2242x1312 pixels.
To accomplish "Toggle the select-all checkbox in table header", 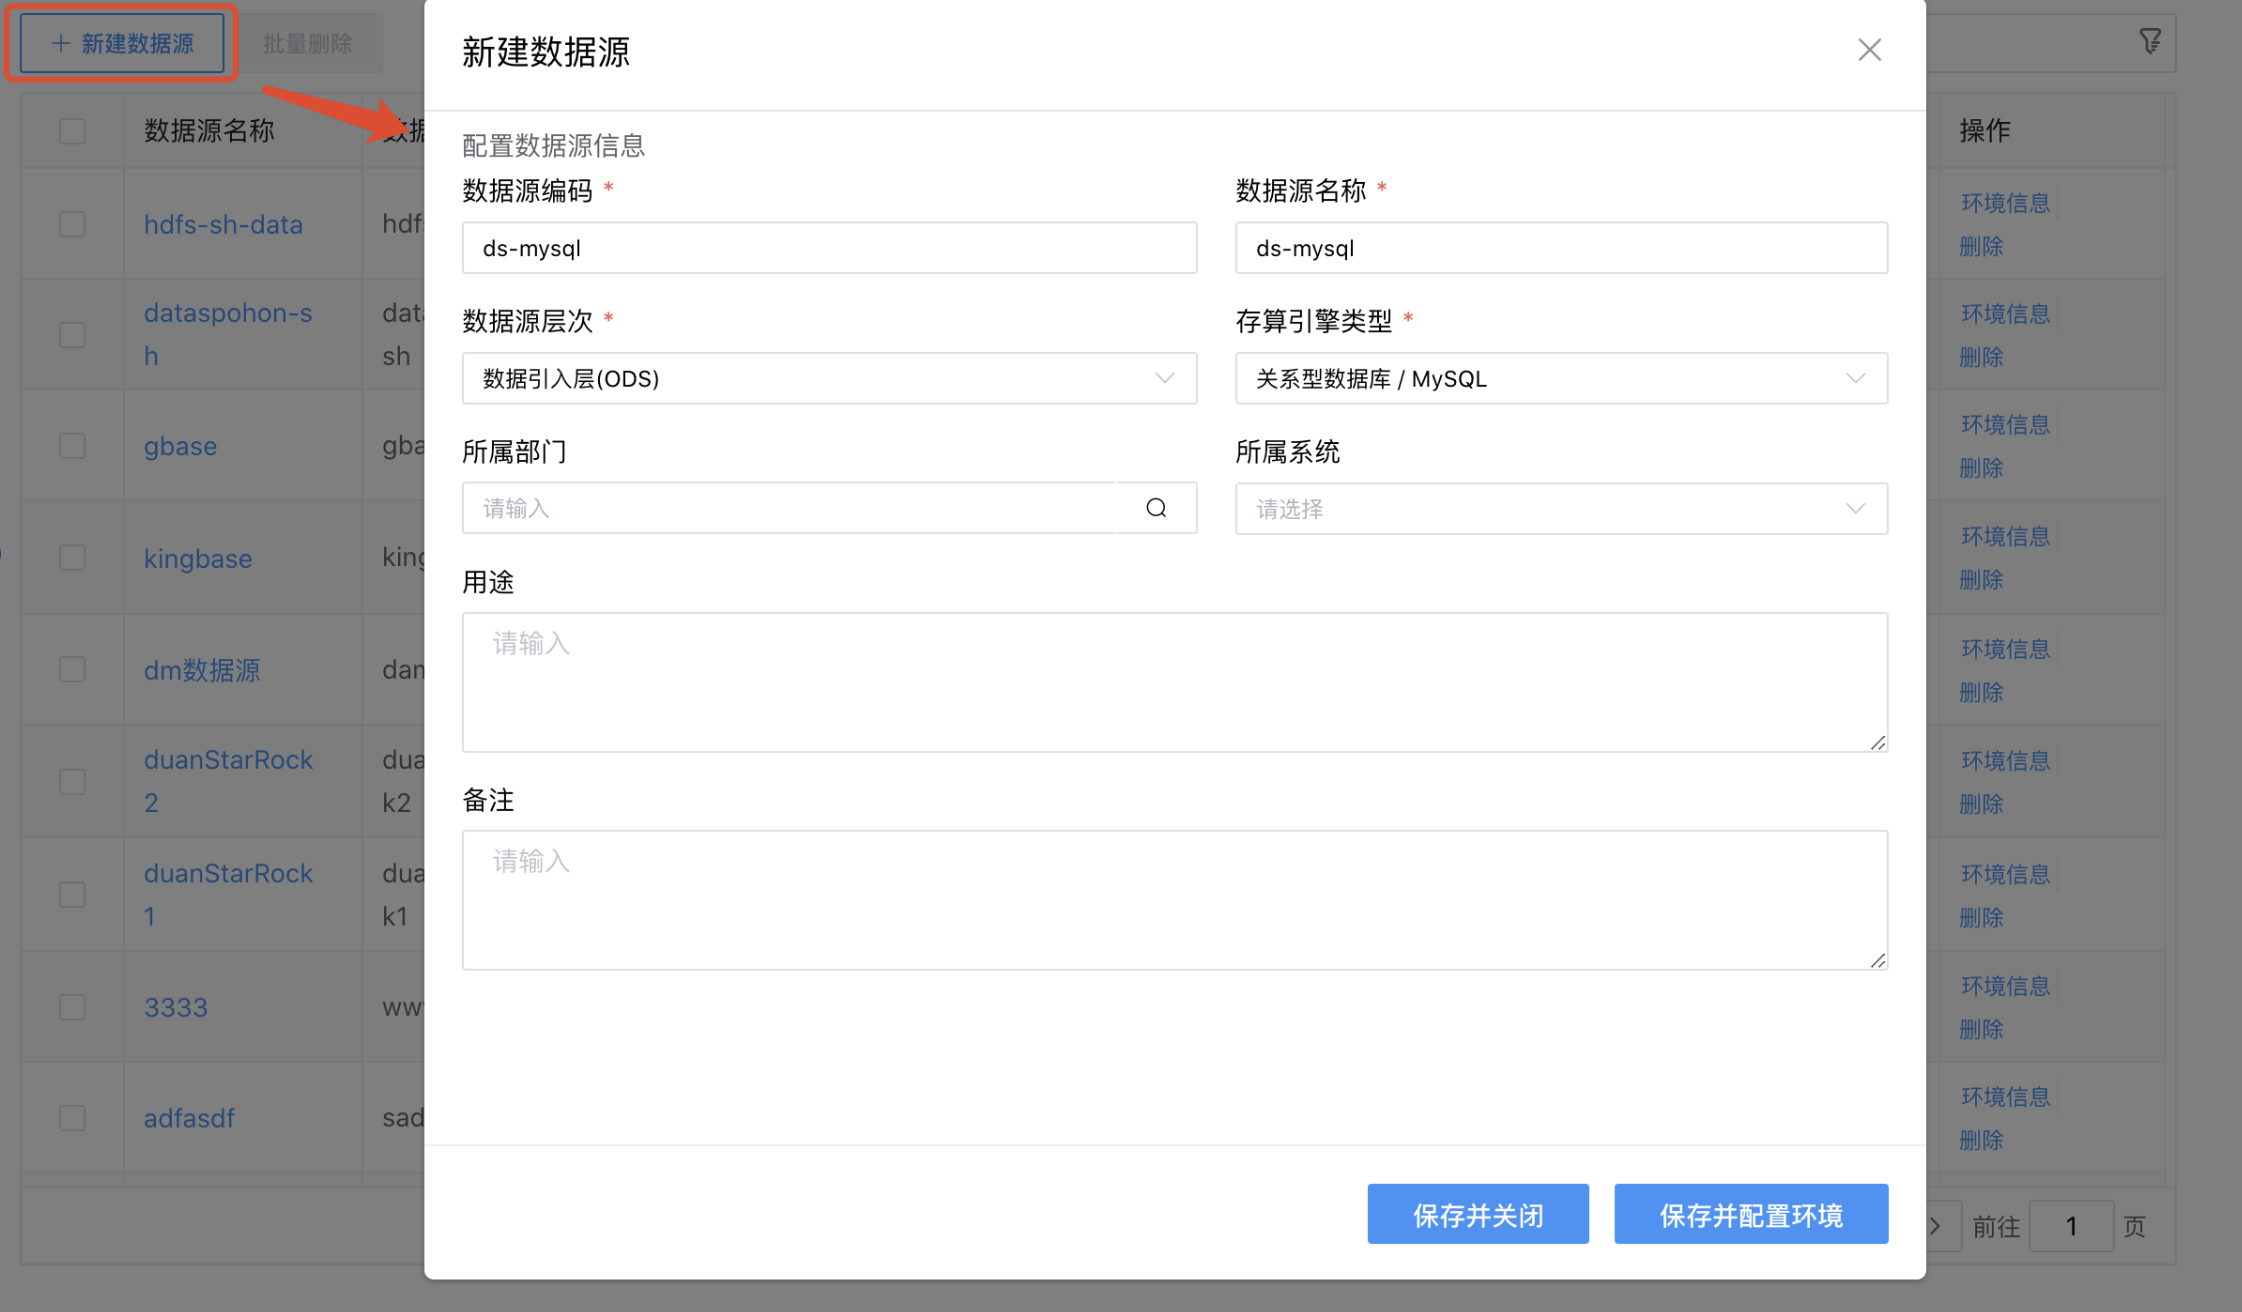I will 71,130.
